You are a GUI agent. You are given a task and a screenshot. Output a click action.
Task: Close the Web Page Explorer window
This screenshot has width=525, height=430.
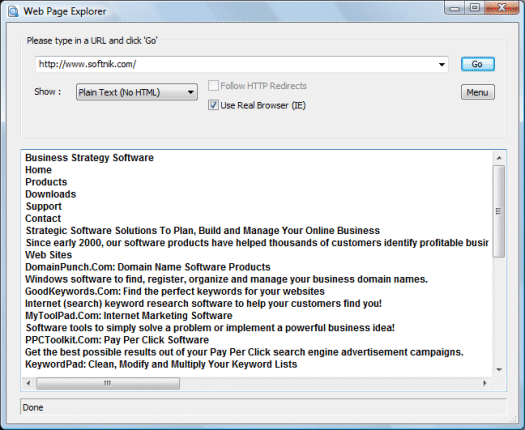coord(502,8)
